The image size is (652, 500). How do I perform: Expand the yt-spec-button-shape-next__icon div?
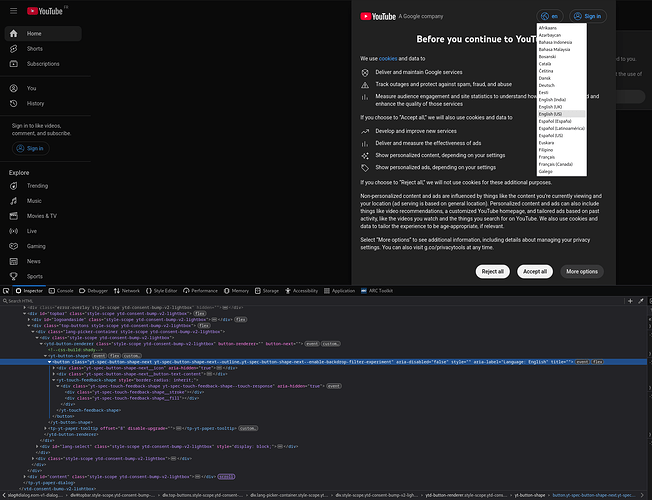click(54, 368)
